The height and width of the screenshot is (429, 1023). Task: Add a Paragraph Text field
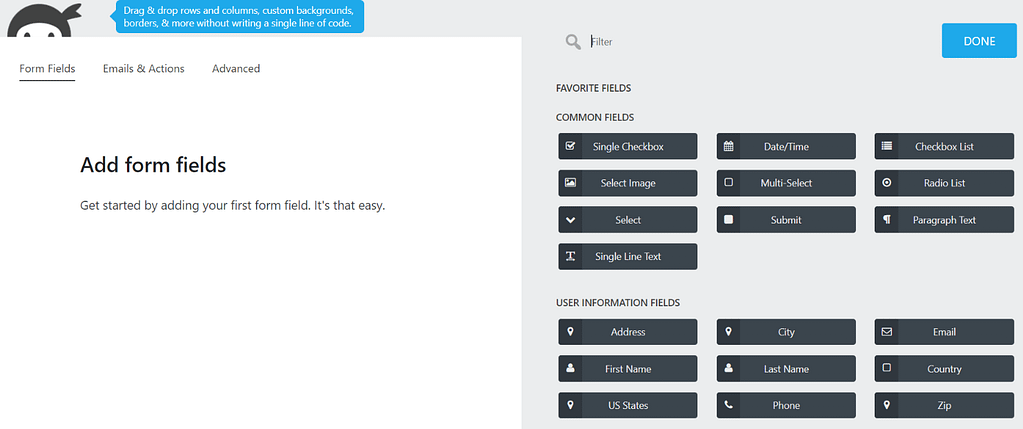click(944, 220)
